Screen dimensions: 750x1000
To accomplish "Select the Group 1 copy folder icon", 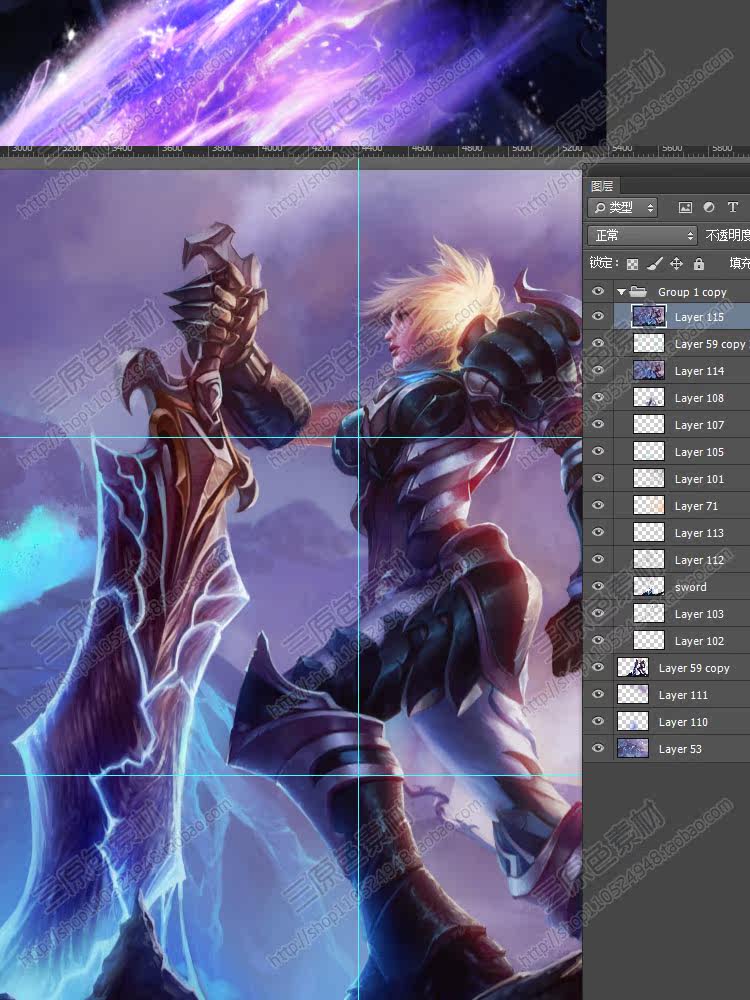I will [x=638, y=292].
